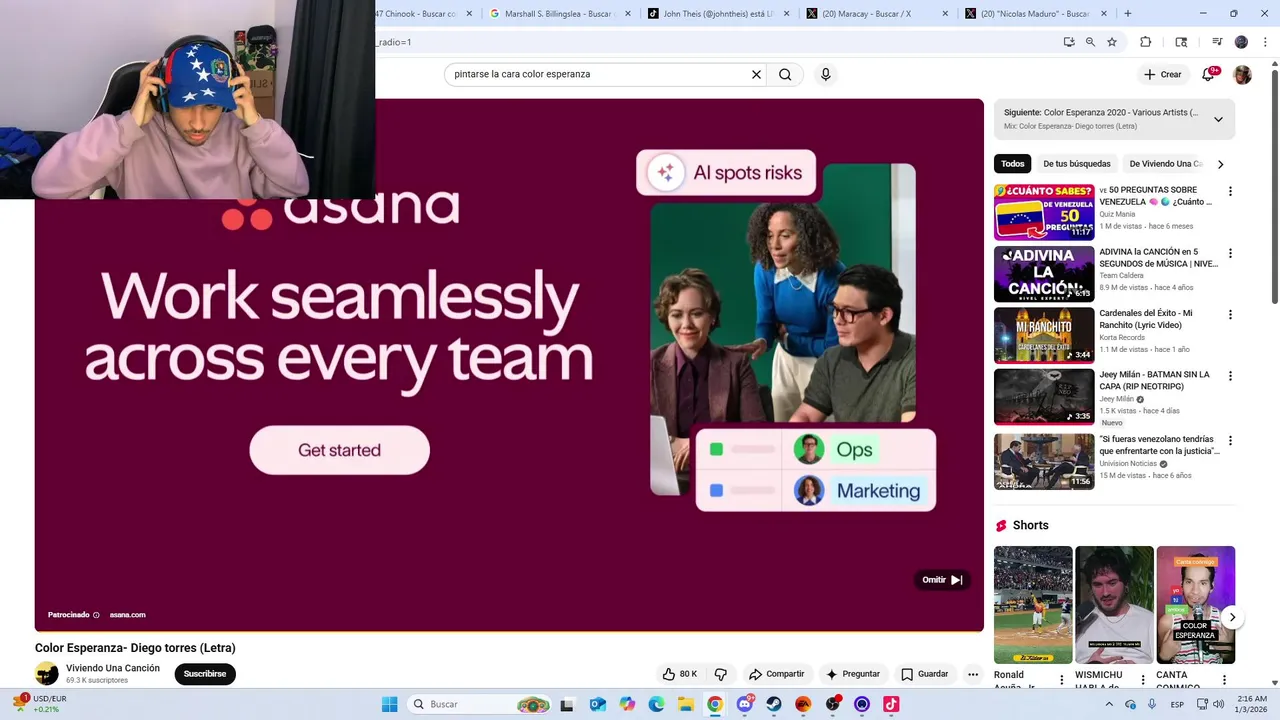
Task: Open options for Jeey Milán BATMAN video
Action: point(1230,376)
